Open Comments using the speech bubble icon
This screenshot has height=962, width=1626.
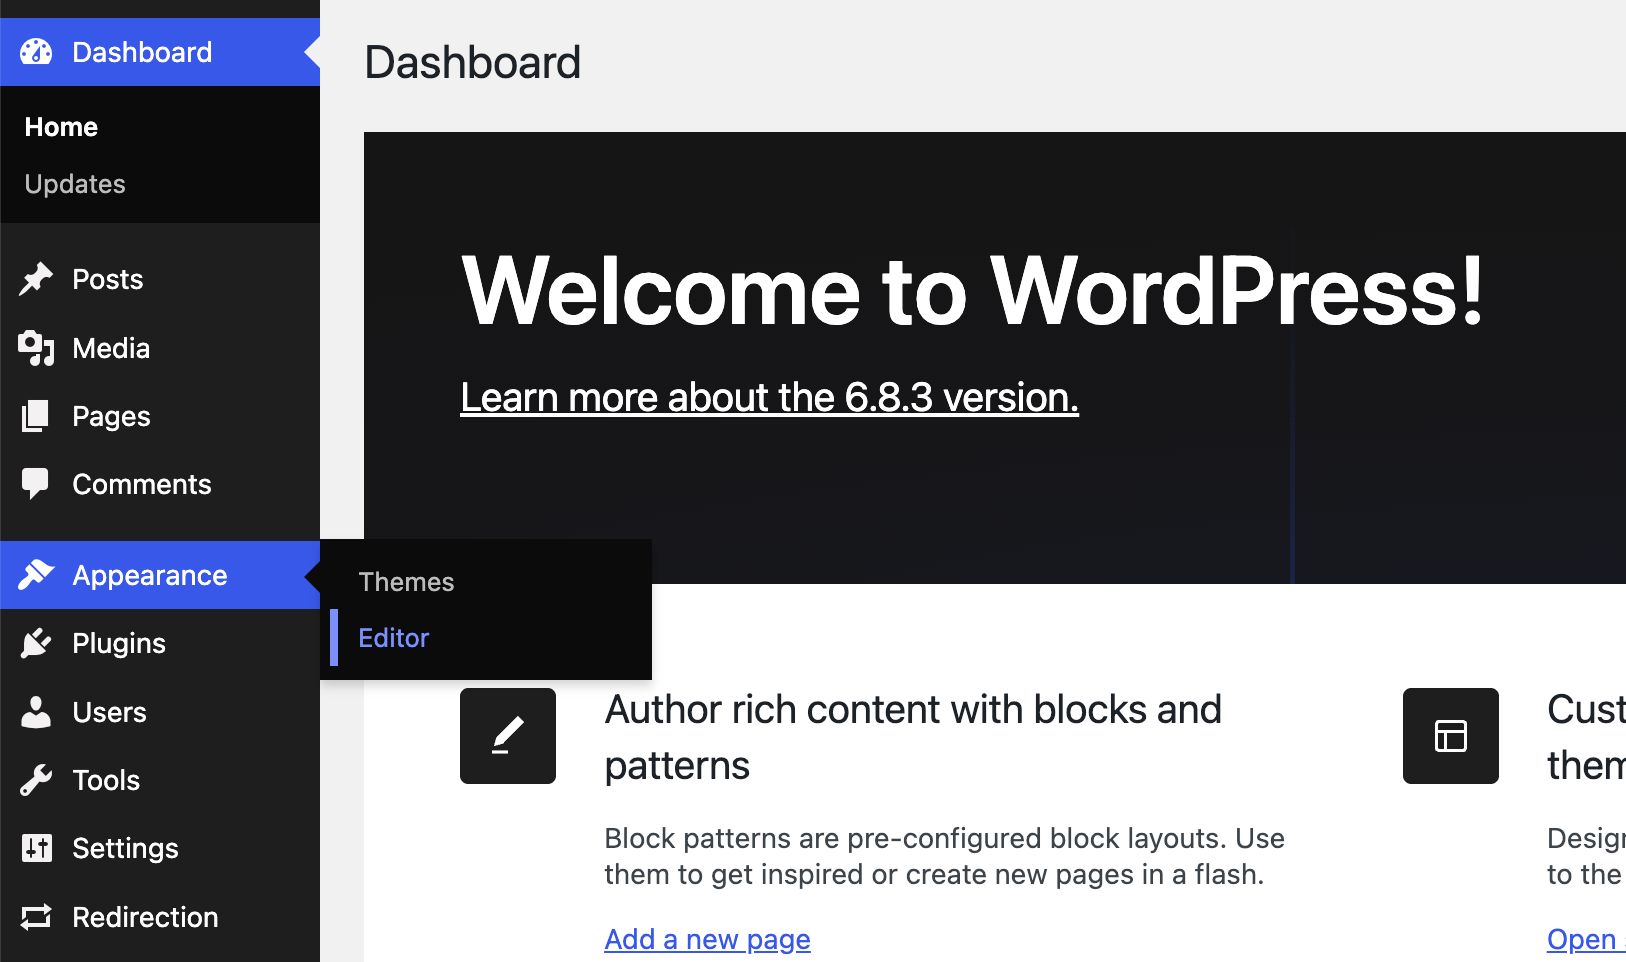37,484
